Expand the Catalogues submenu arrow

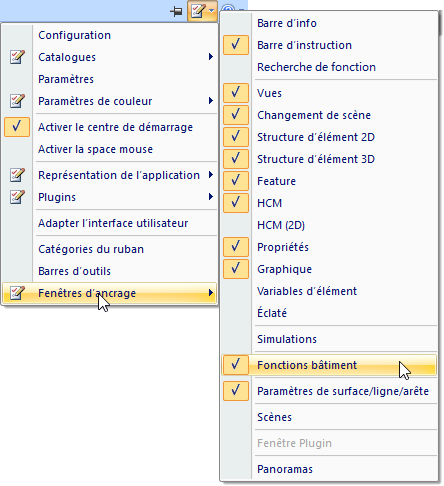click(211, 57)
